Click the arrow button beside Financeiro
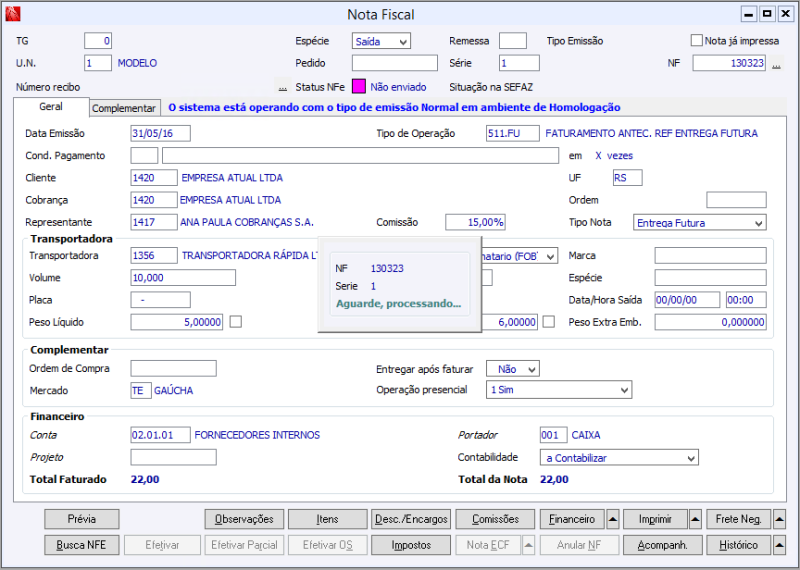The image size is (800, 570). (x=613, y=519)
